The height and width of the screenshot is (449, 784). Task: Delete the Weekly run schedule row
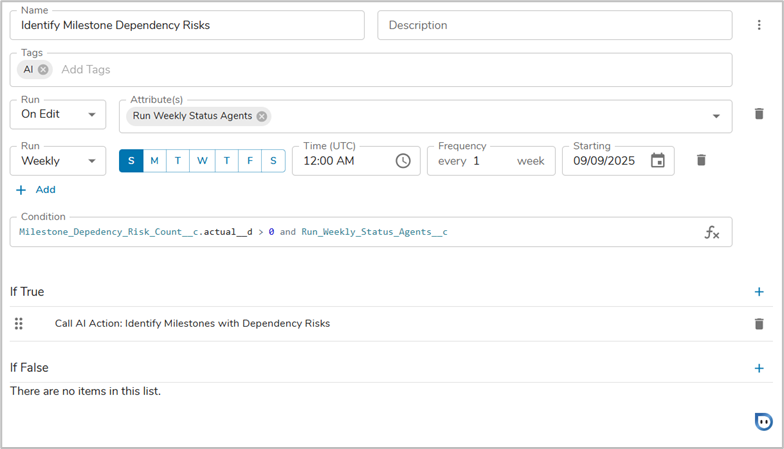click(701, 160)
